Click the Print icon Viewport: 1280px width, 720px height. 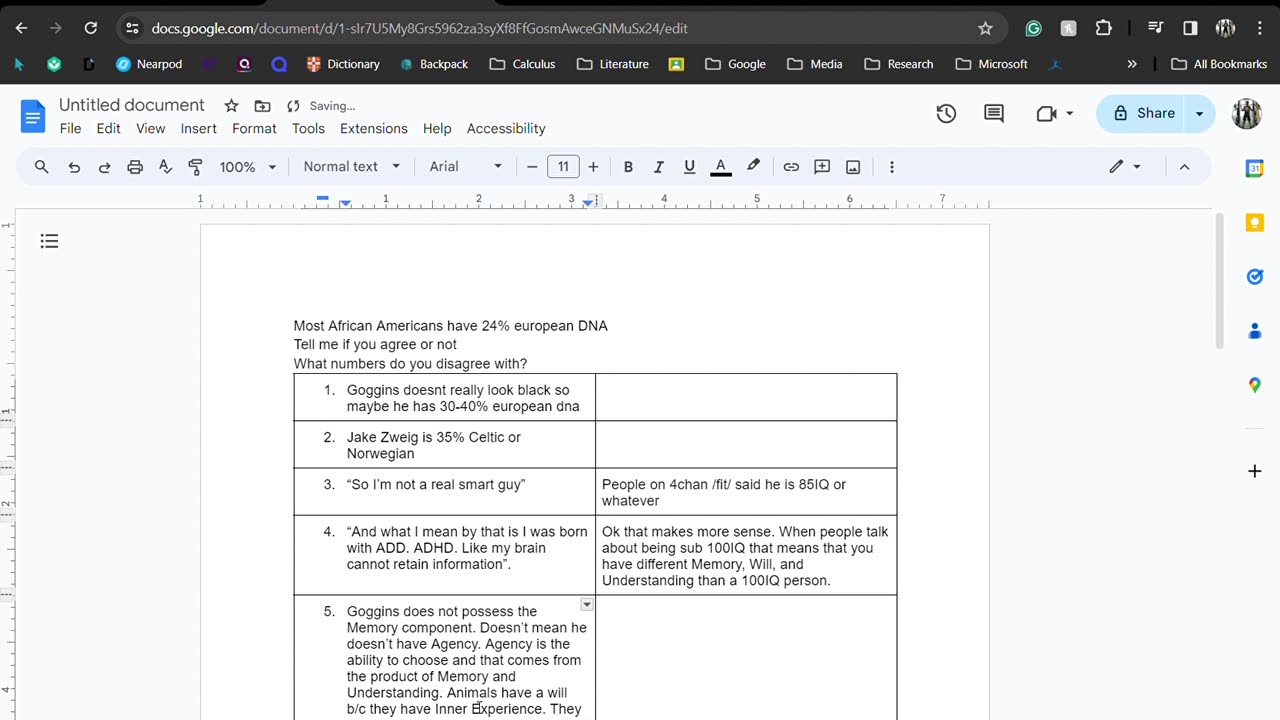click(135, 167)
